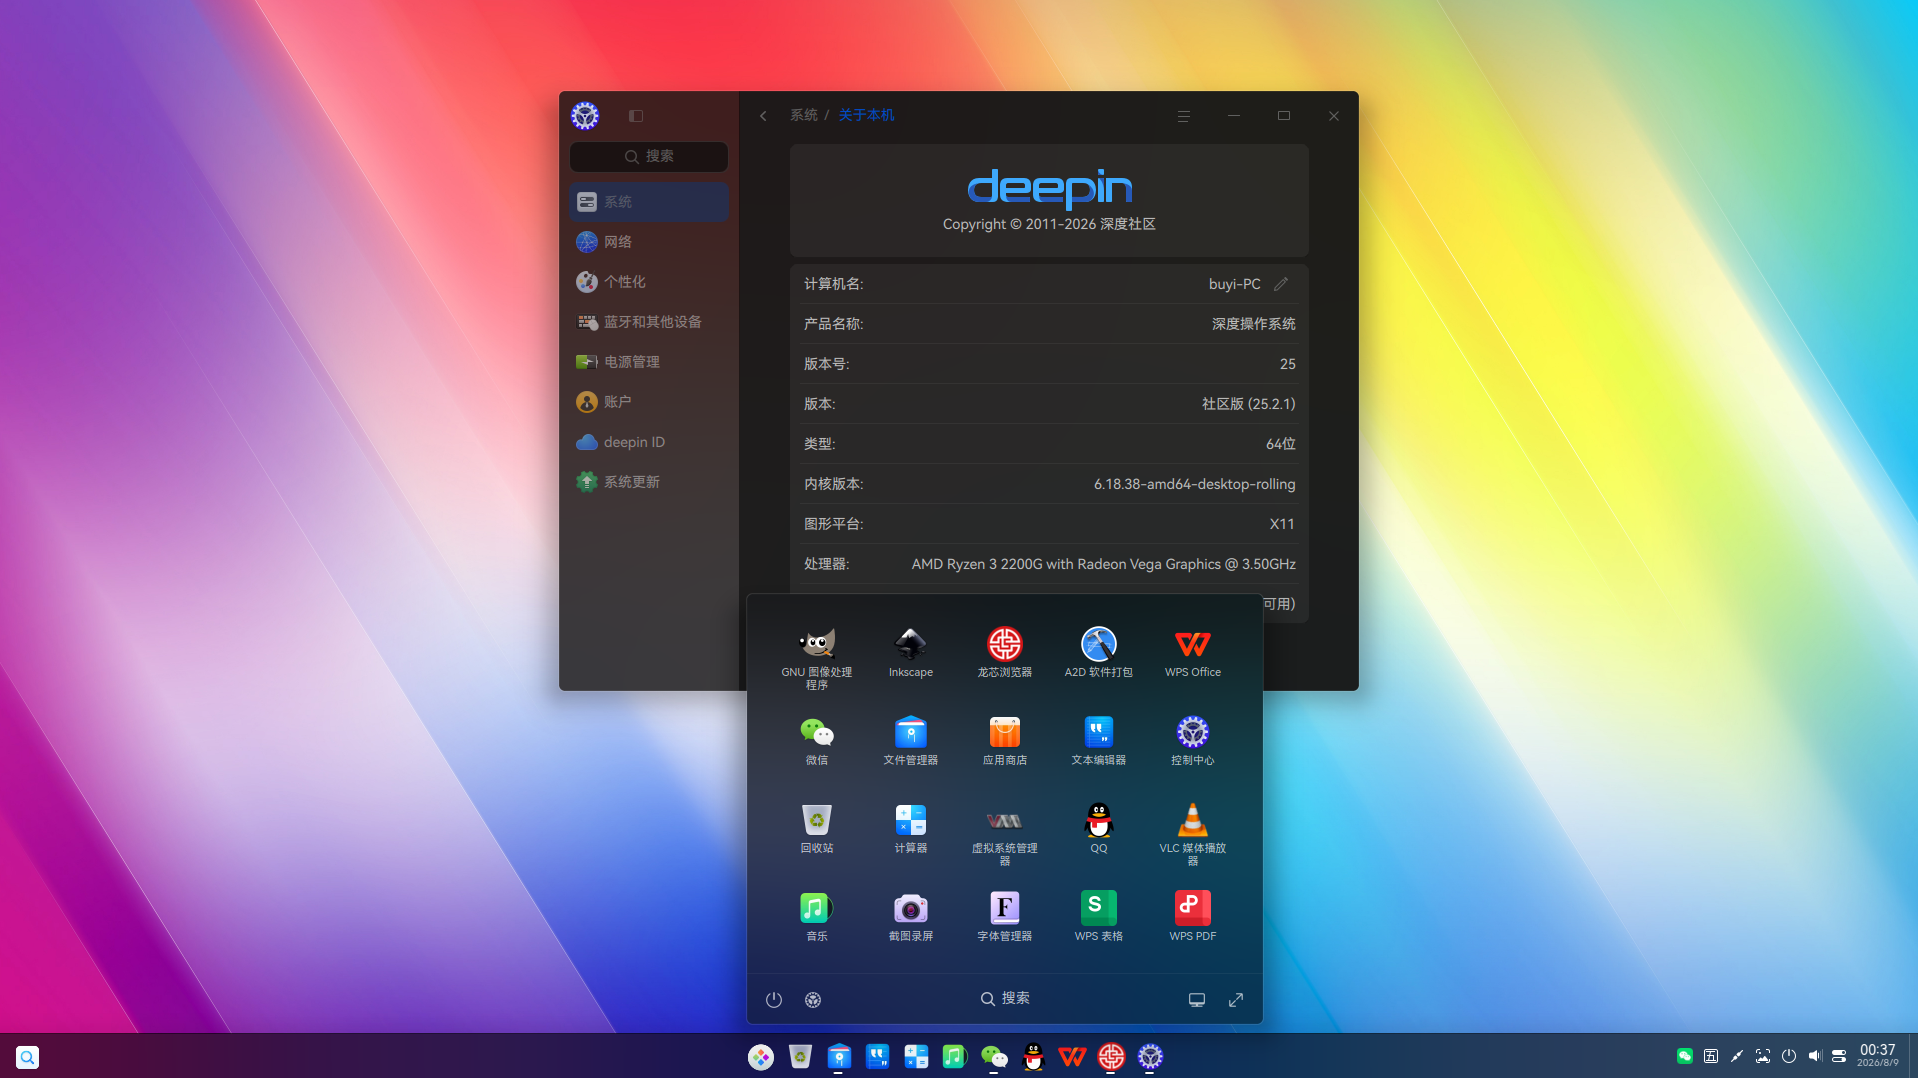Launch 音乐 app in launcher grid
Image resolution: width=1918 pixels, height=1078 pixels.
(816, 916)
